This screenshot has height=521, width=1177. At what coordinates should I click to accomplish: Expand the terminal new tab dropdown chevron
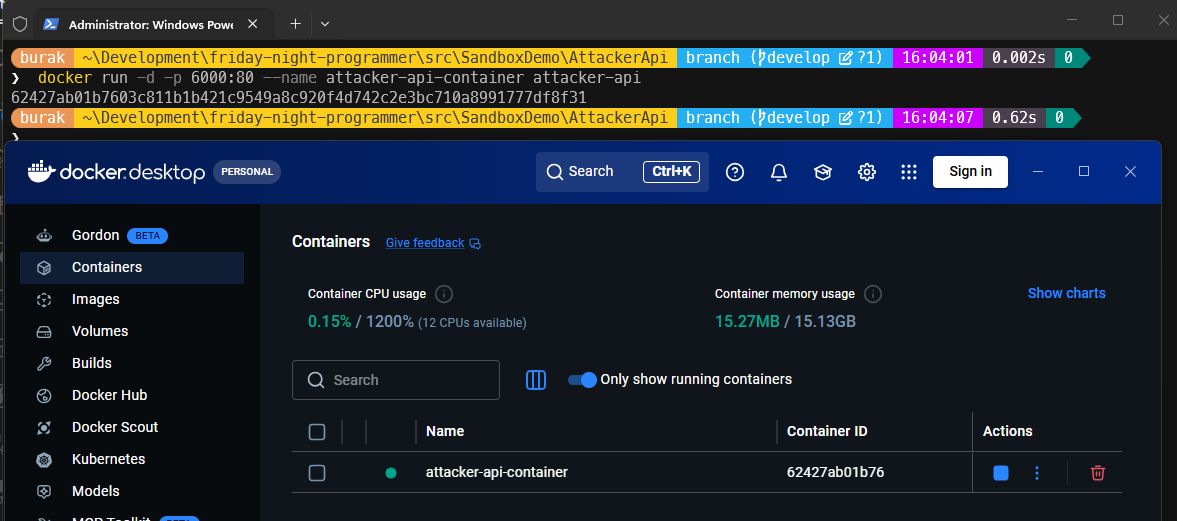[325, 23]
